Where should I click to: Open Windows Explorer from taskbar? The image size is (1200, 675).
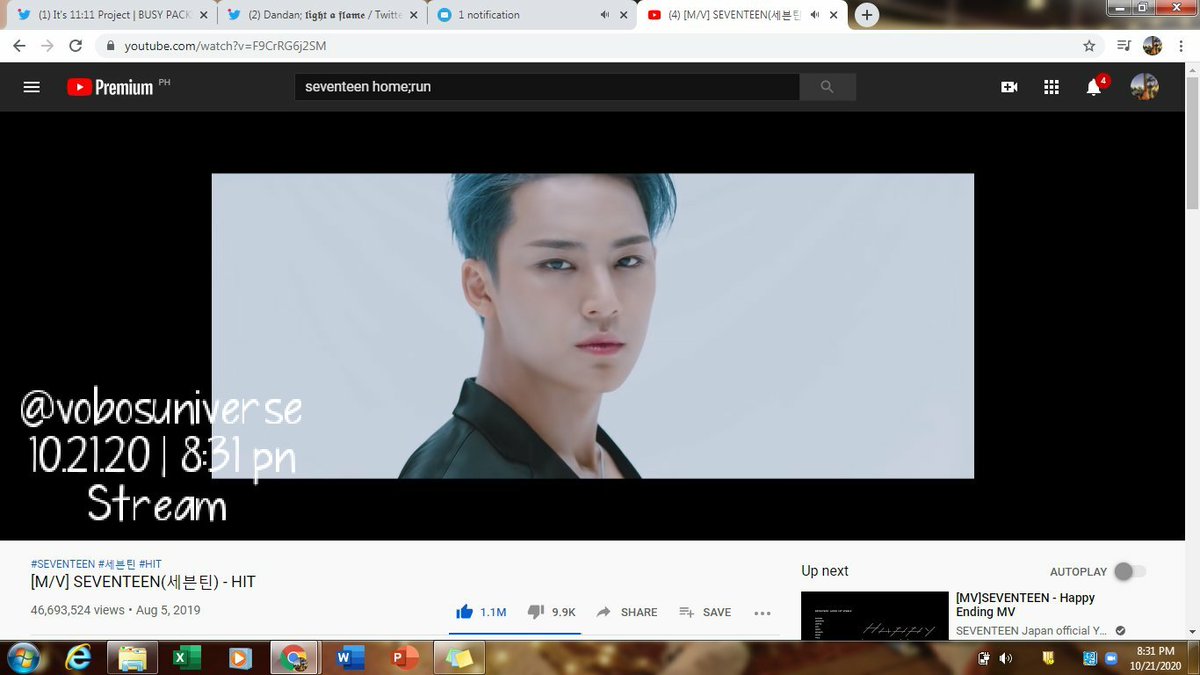[x=131, y=658]
